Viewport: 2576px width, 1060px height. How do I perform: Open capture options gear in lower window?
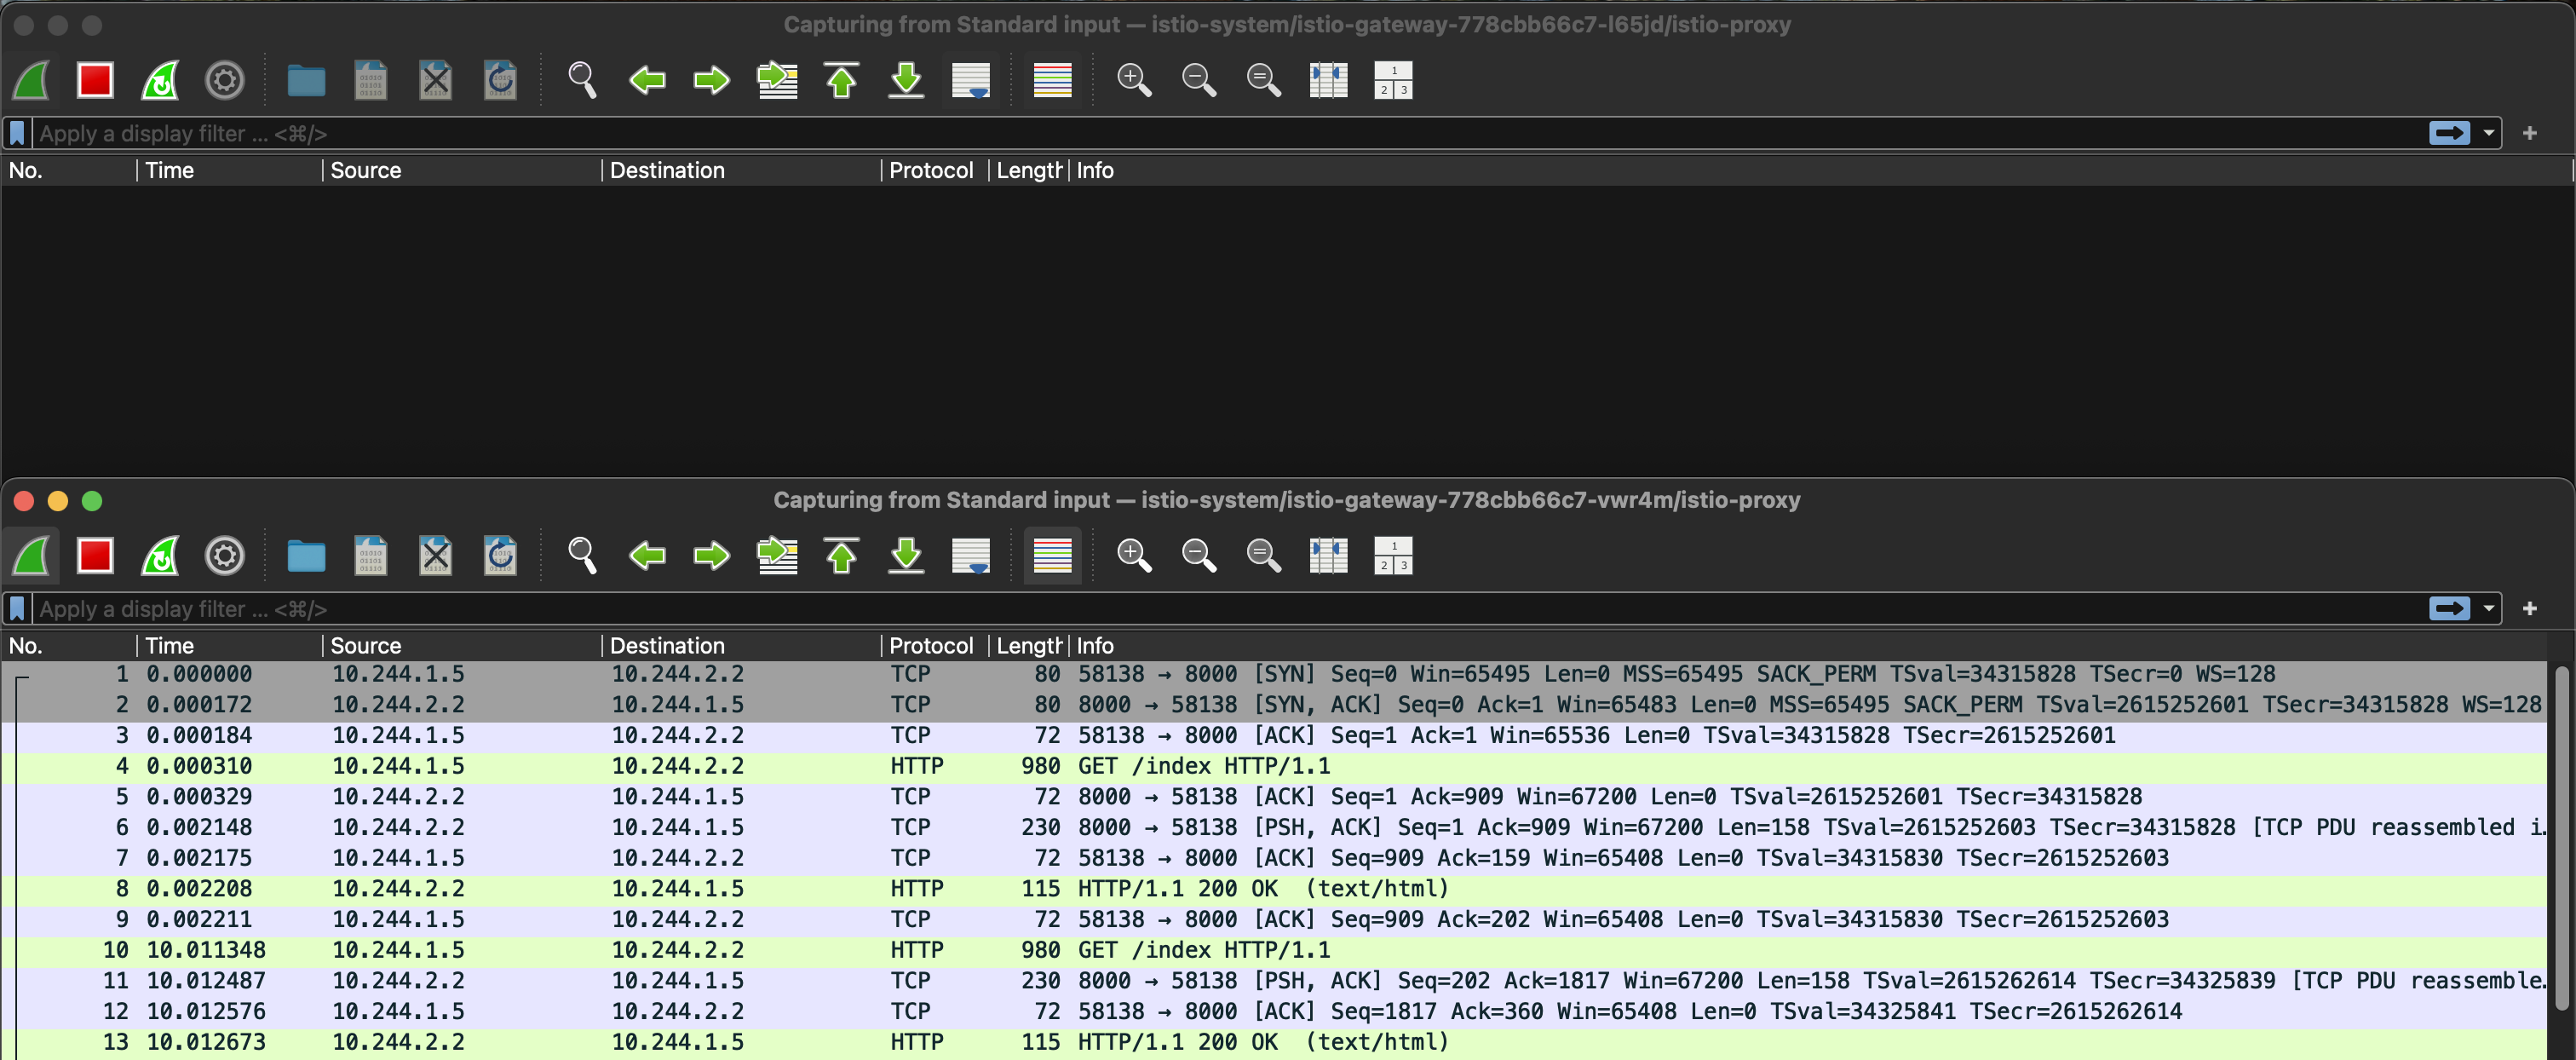tap(224, 556)
